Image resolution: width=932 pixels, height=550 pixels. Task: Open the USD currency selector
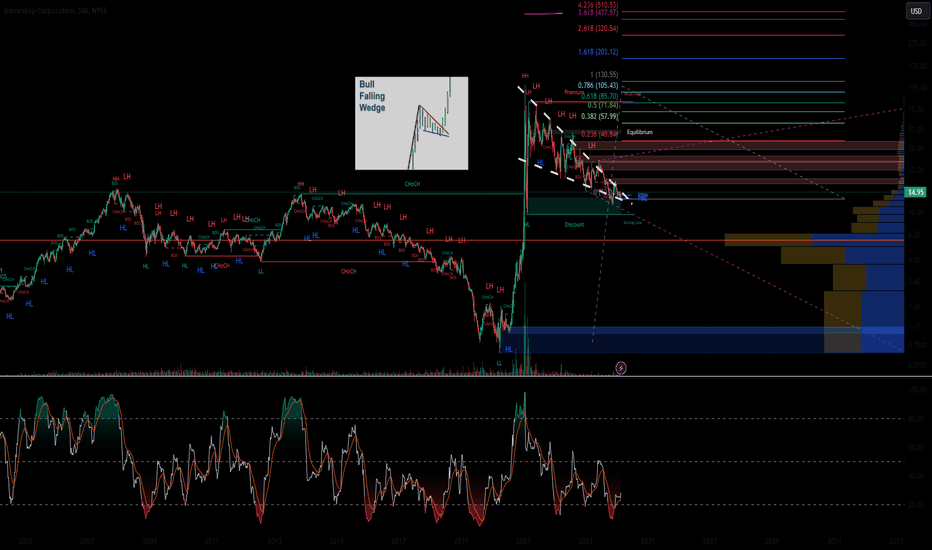coord(916,11)
